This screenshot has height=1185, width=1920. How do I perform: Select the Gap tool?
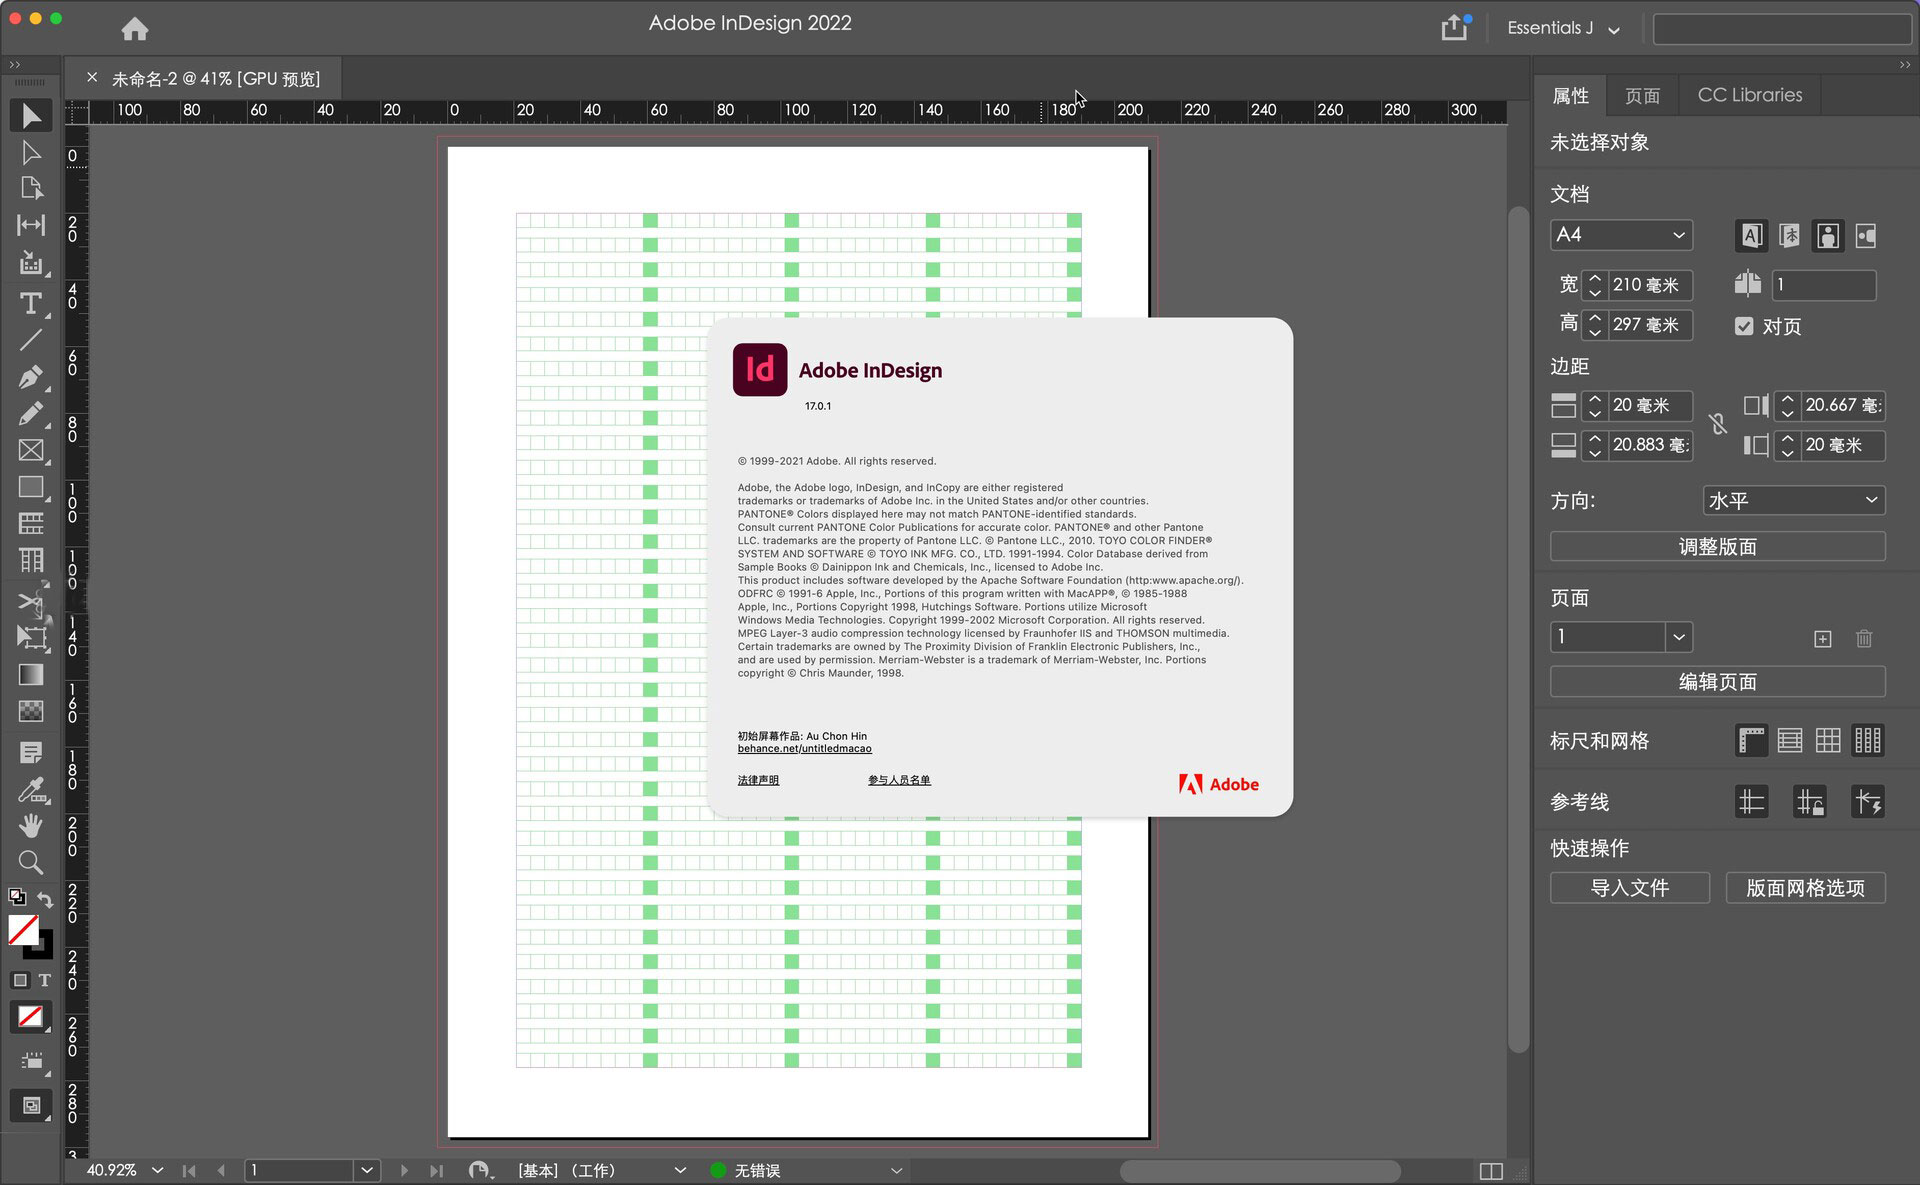point(31,225)
